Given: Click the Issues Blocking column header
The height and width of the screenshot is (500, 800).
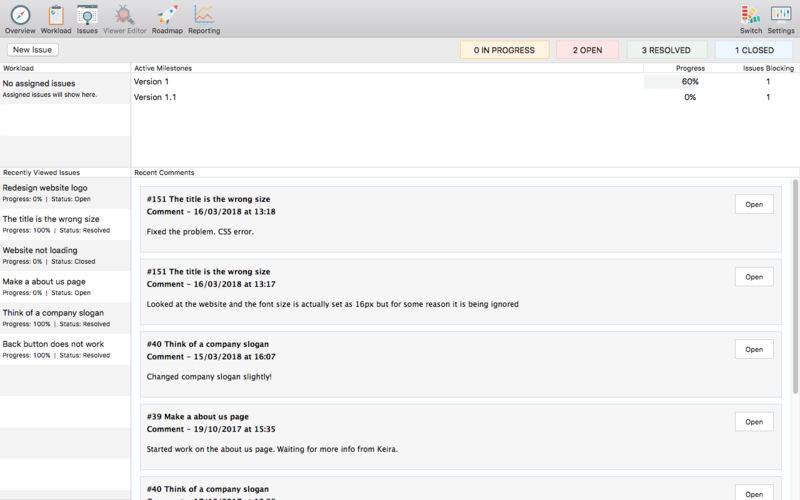Looking at the screenshot, I should 768,68.
